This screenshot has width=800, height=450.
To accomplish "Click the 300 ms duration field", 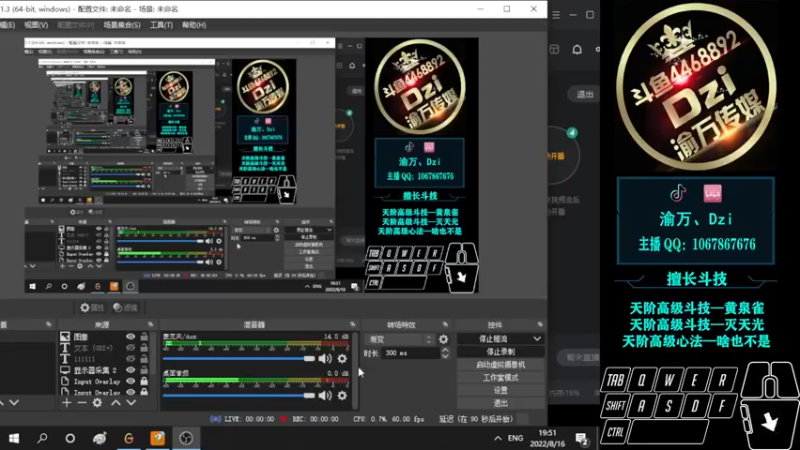I will pyautogui.click(x=411, y=353).
